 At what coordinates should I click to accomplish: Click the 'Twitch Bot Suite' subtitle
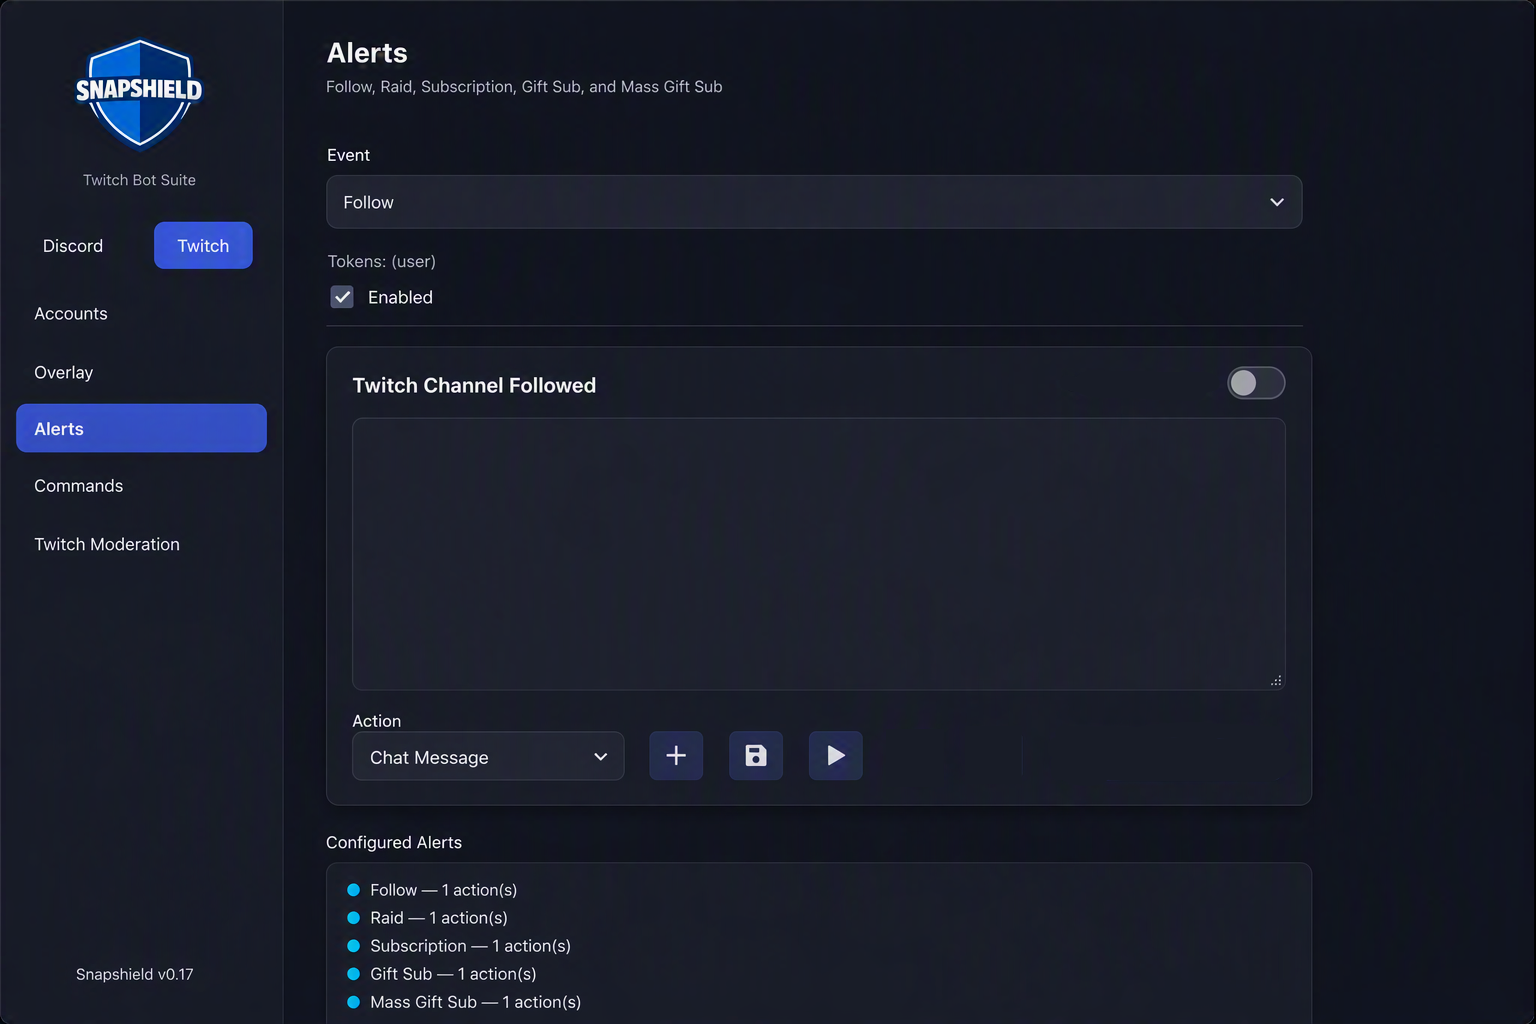tap(139, 180)
